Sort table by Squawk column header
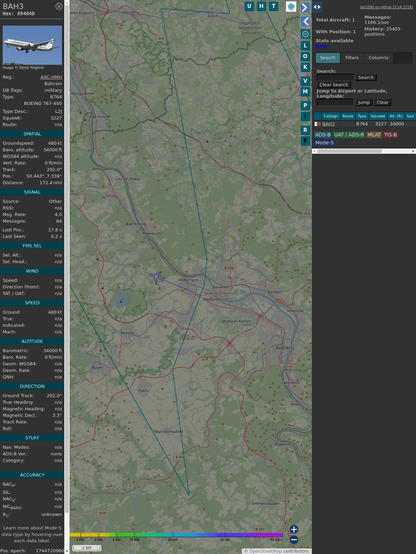Viewport: 416px width, 554px height. (378, 116)
